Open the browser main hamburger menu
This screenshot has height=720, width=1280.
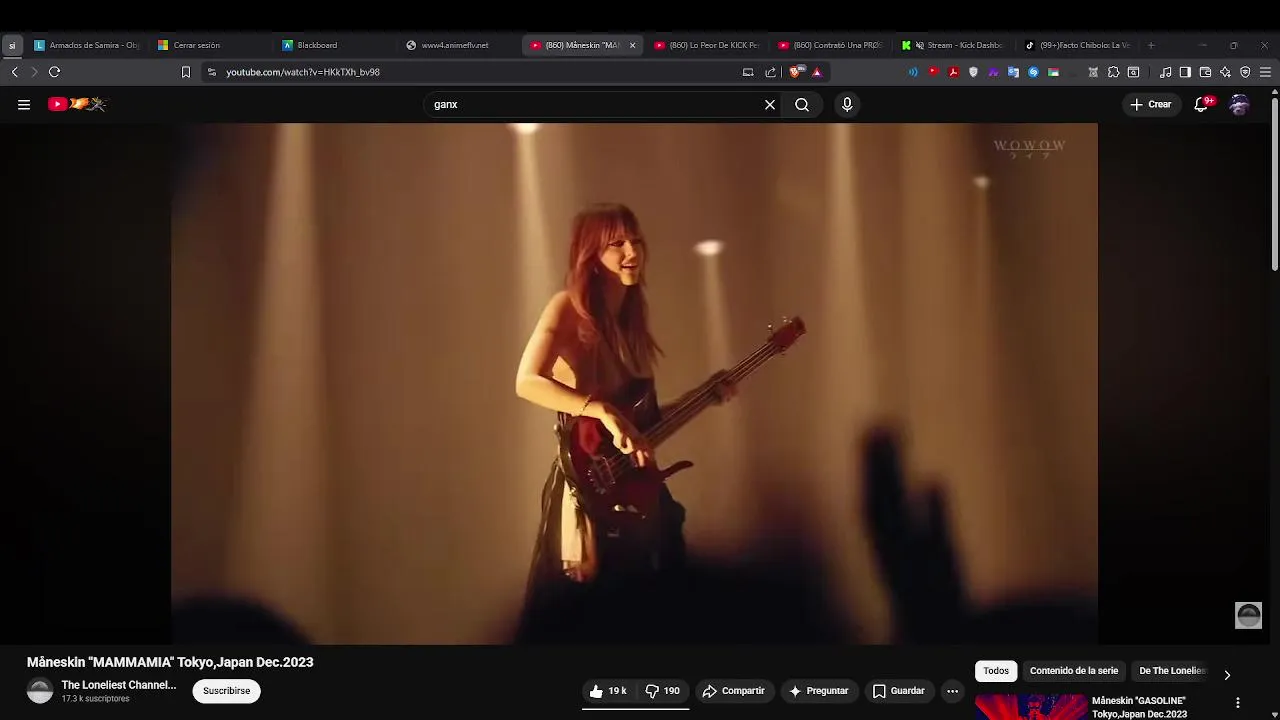1265,72
